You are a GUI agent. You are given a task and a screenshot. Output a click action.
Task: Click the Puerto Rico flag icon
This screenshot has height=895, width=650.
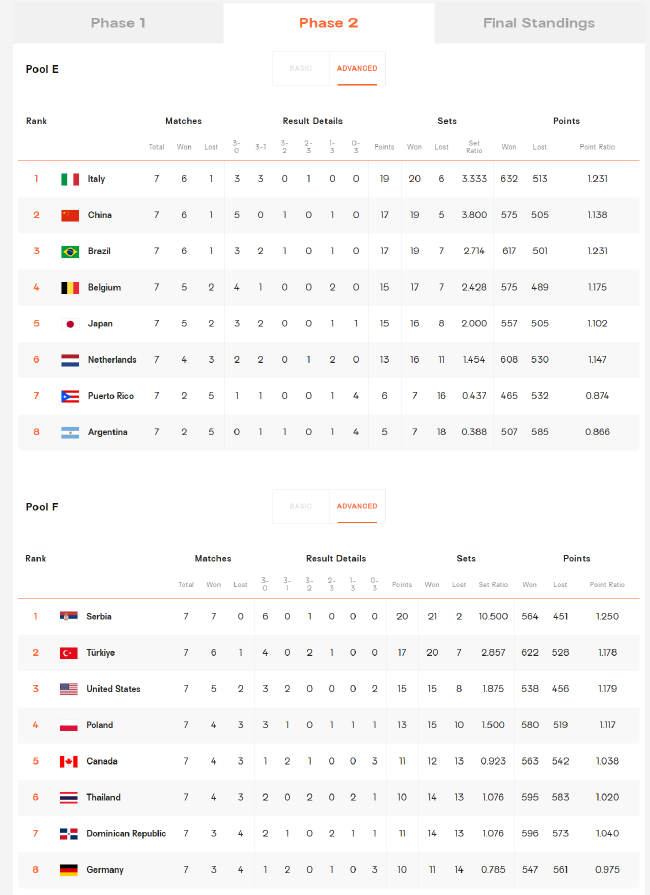70,396
